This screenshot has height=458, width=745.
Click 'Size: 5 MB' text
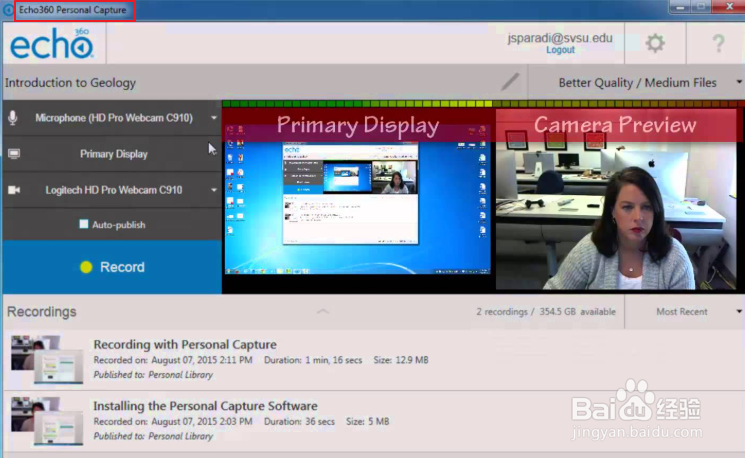click(367, 421)
